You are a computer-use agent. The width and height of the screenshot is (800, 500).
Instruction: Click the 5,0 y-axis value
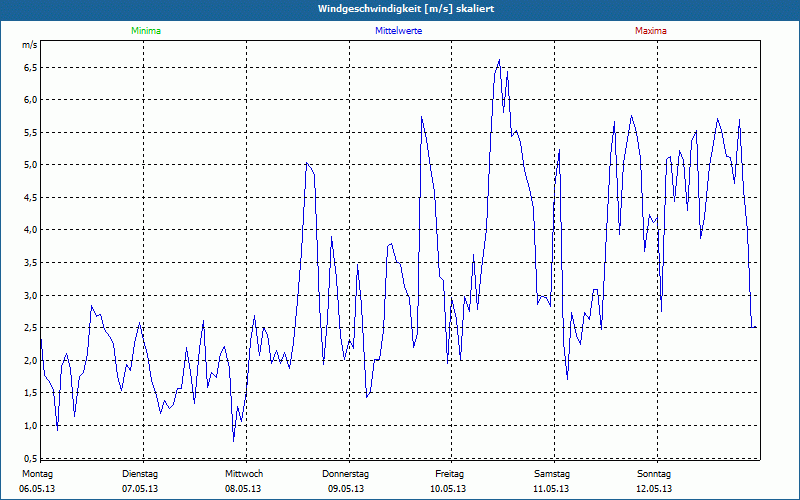point(31,165)
